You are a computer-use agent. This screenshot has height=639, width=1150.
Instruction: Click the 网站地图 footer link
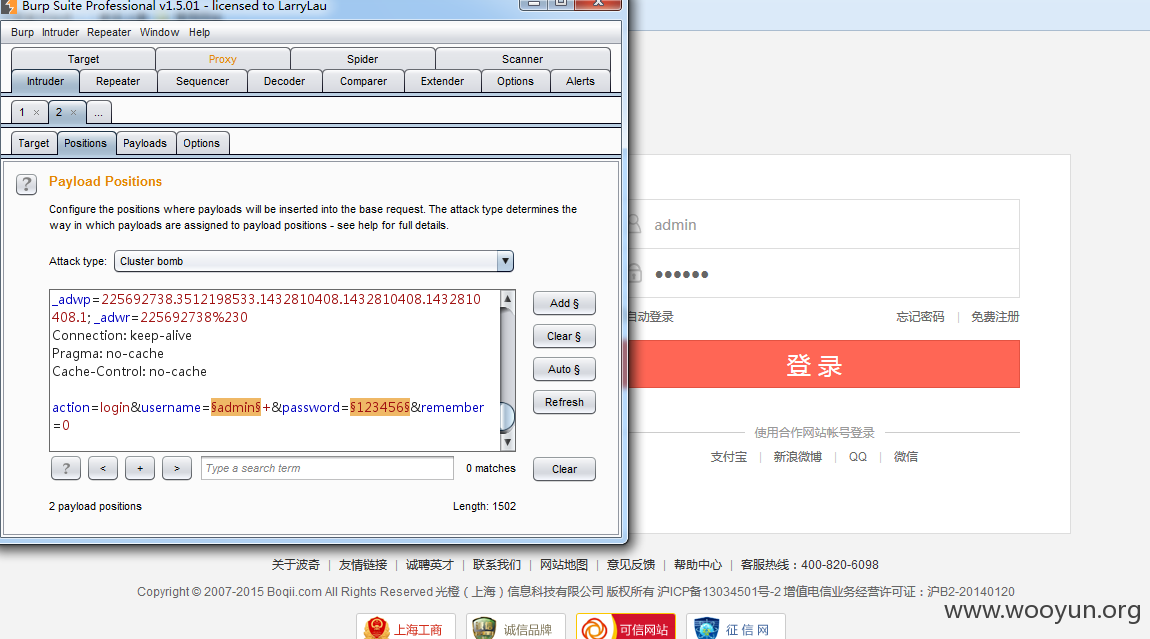(564, 565)
